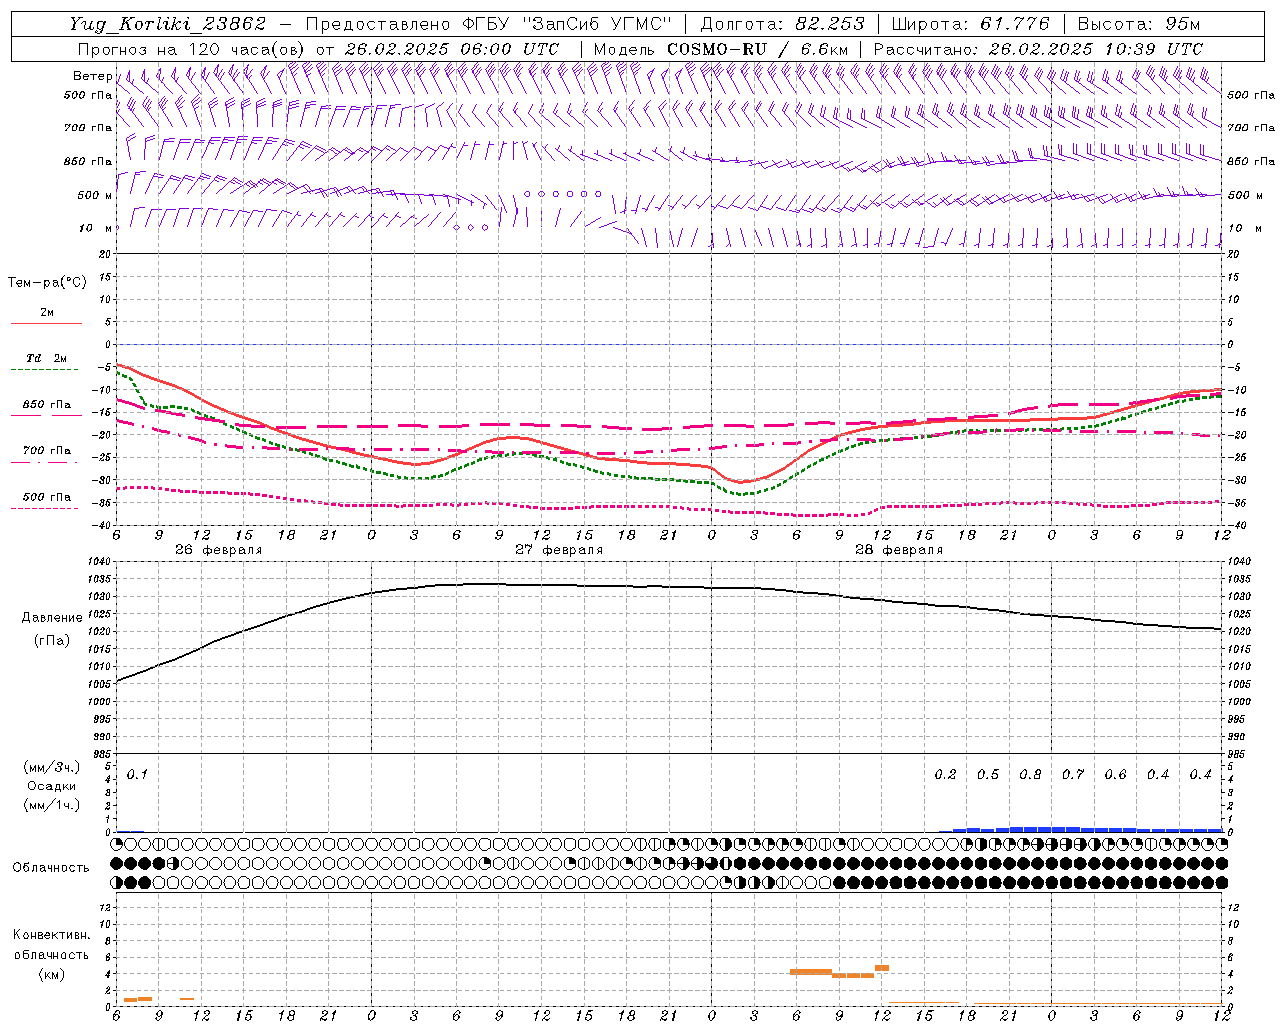Click the 700 гПа temperature legend entry
The width and height of the screenshot is (1280, 1024).
coord(46,455)
